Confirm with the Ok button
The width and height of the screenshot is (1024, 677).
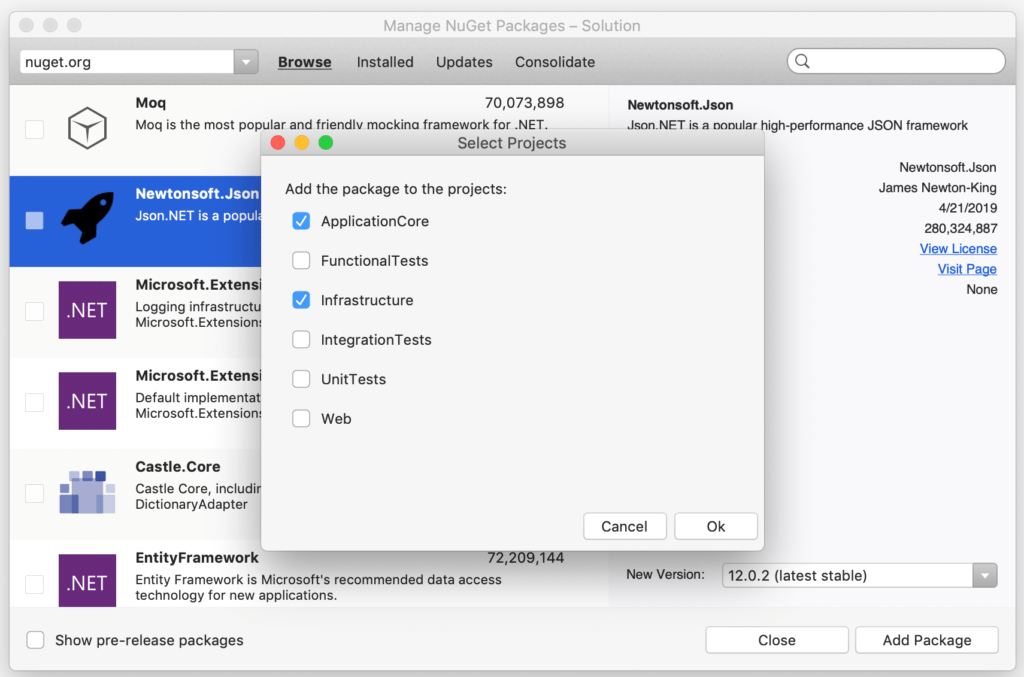coord(715,526)
